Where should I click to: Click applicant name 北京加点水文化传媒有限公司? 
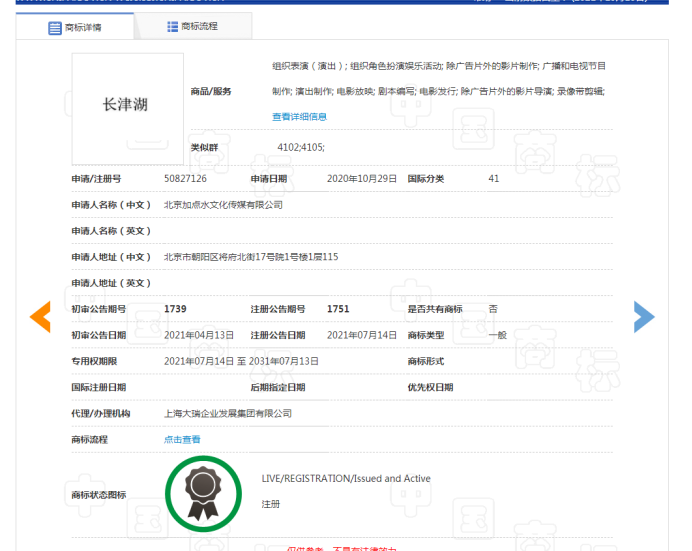click(x=223, y=205)
